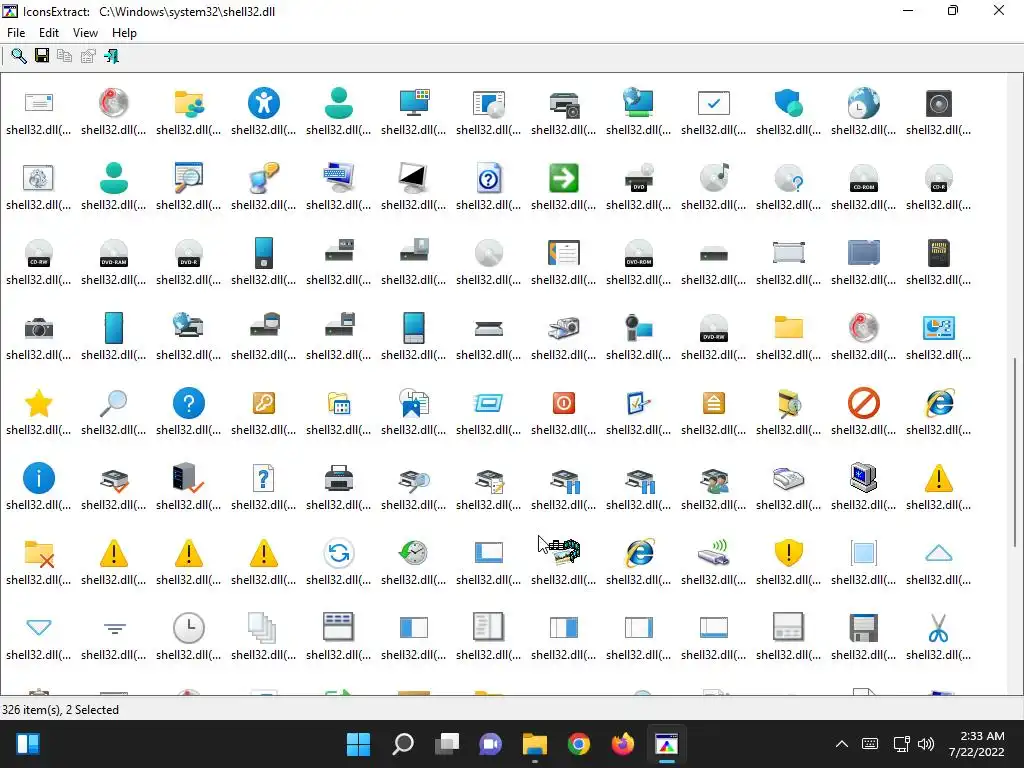Select the black SD memory card icon
Image resolution: width=1024 pixels, height=768 pixels.
[x=938, y=253]
